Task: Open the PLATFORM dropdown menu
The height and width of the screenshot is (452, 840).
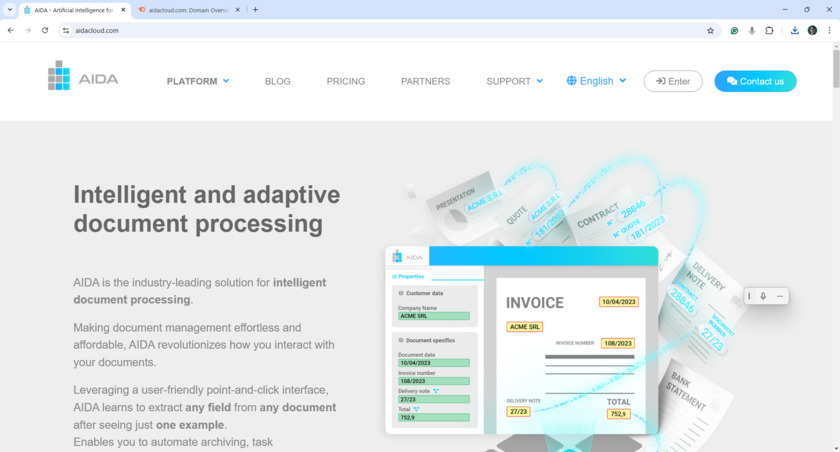Action: (198, 81)
